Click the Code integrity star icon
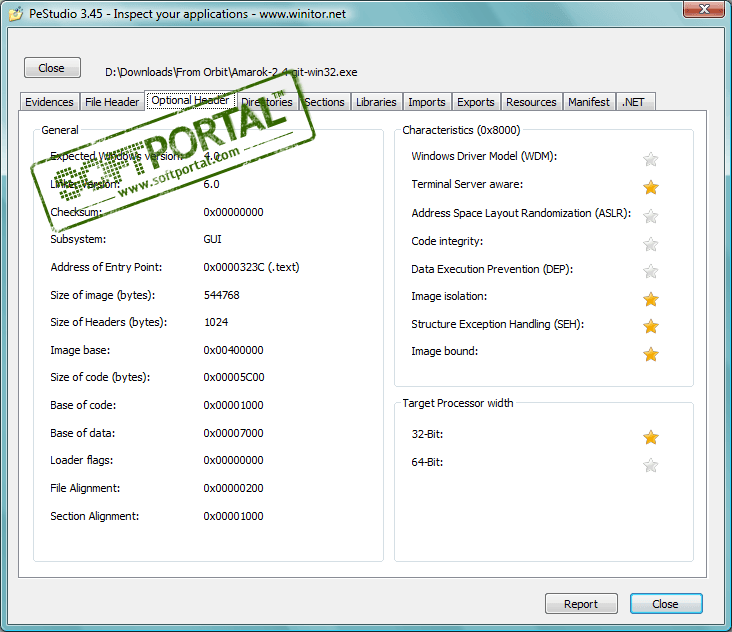Screen dimensions: 732x632 (x=650, y=244)
